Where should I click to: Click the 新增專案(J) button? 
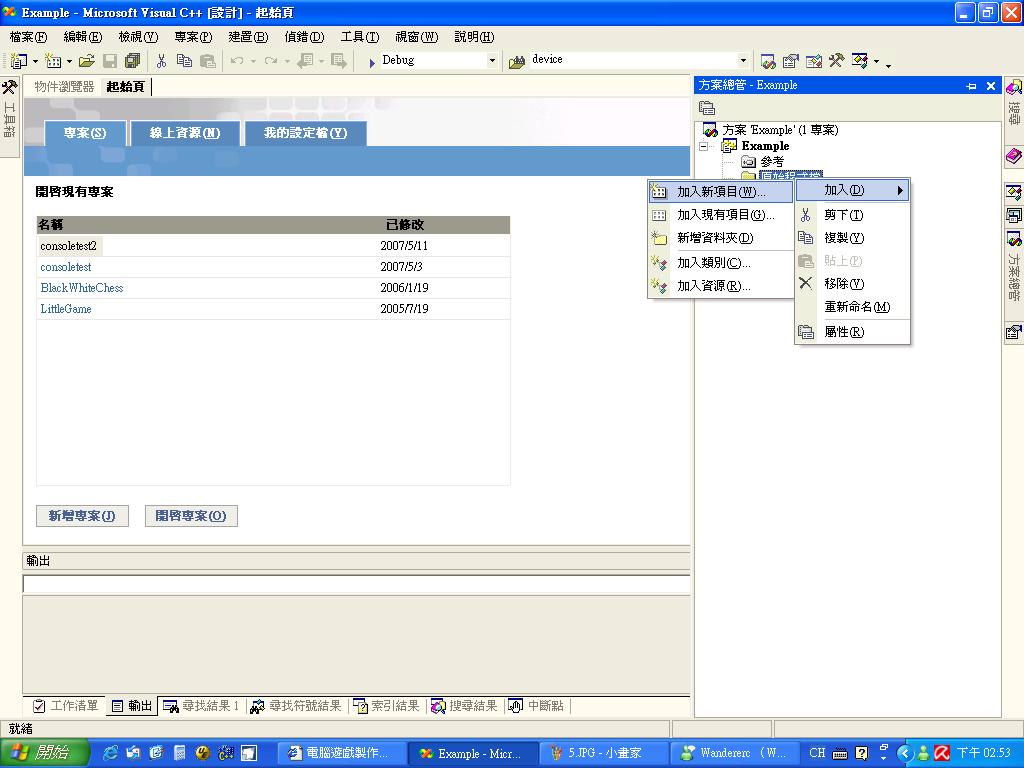(82, 516)
